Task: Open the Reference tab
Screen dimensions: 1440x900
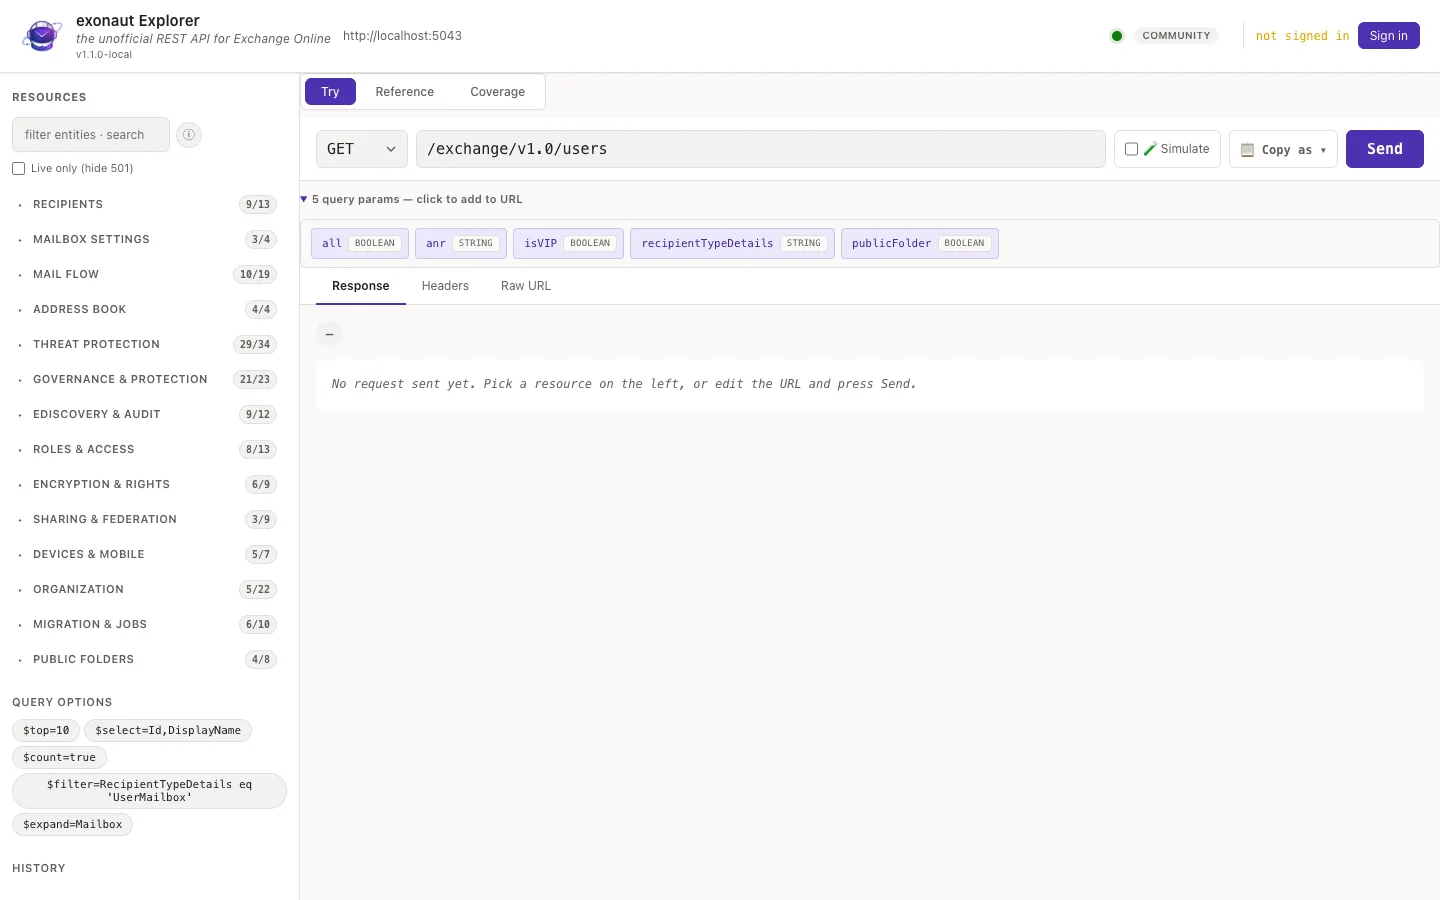Action: pyautogui.click(x=405, y=92)
